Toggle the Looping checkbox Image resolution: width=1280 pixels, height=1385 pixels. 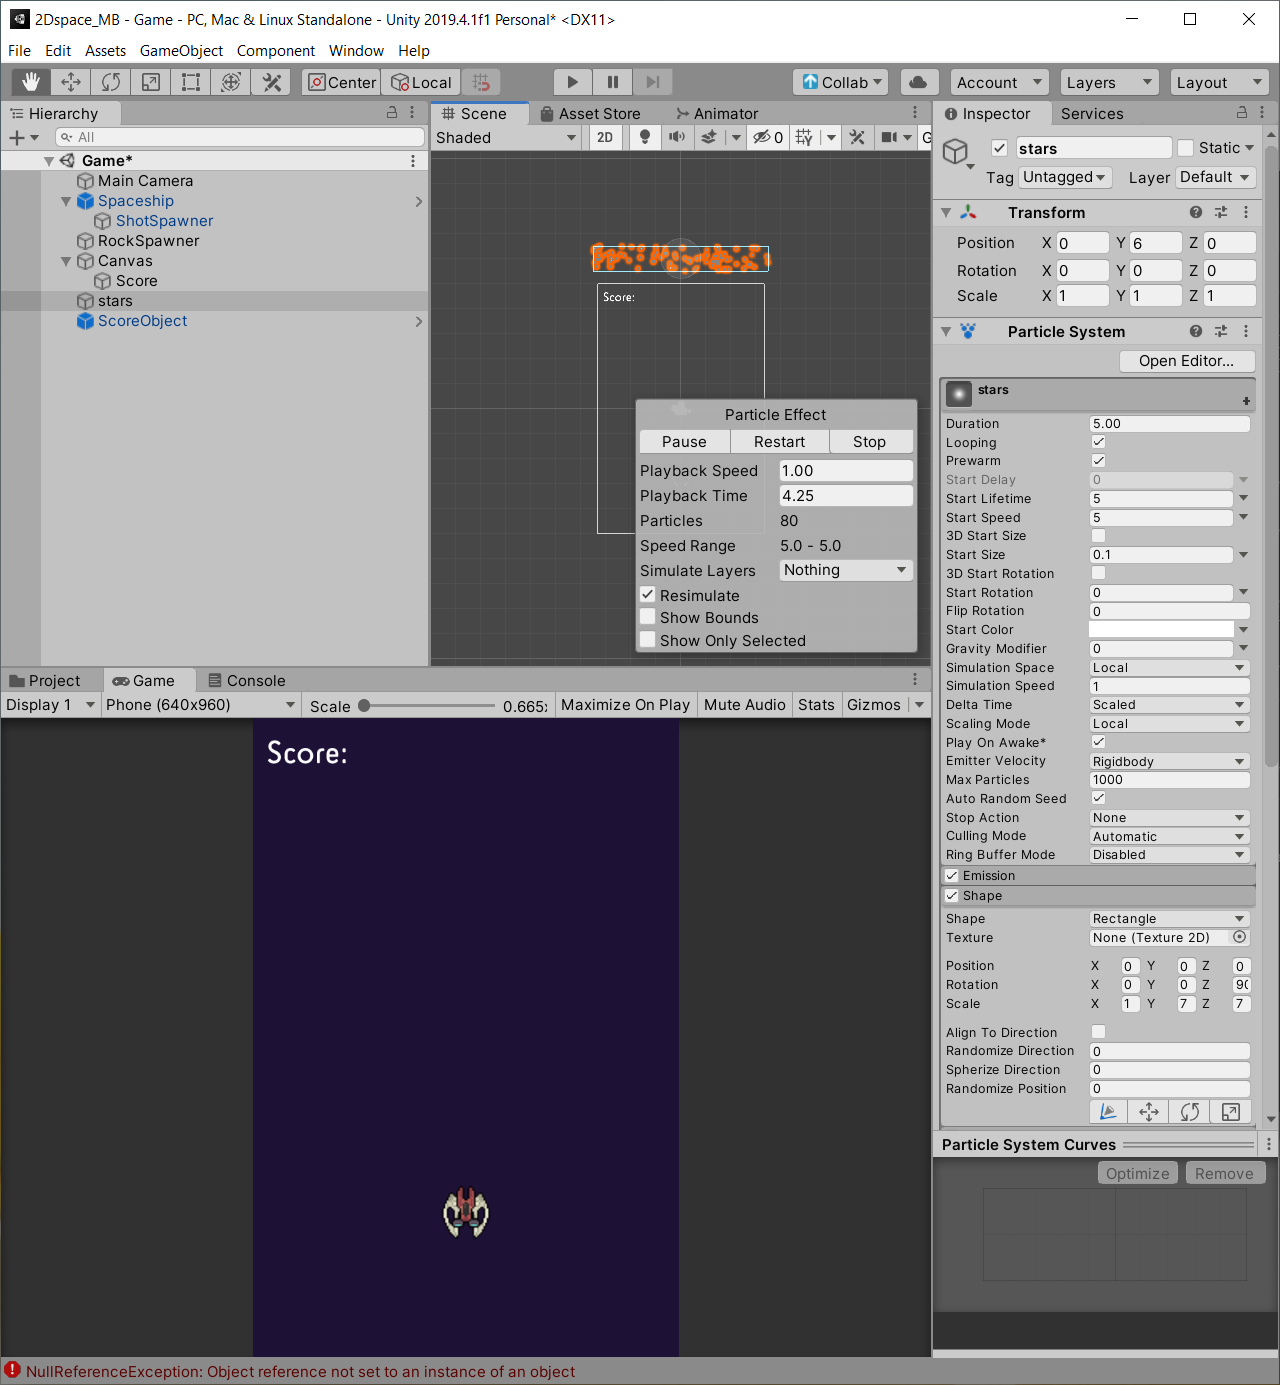(x=1098, y=442)
